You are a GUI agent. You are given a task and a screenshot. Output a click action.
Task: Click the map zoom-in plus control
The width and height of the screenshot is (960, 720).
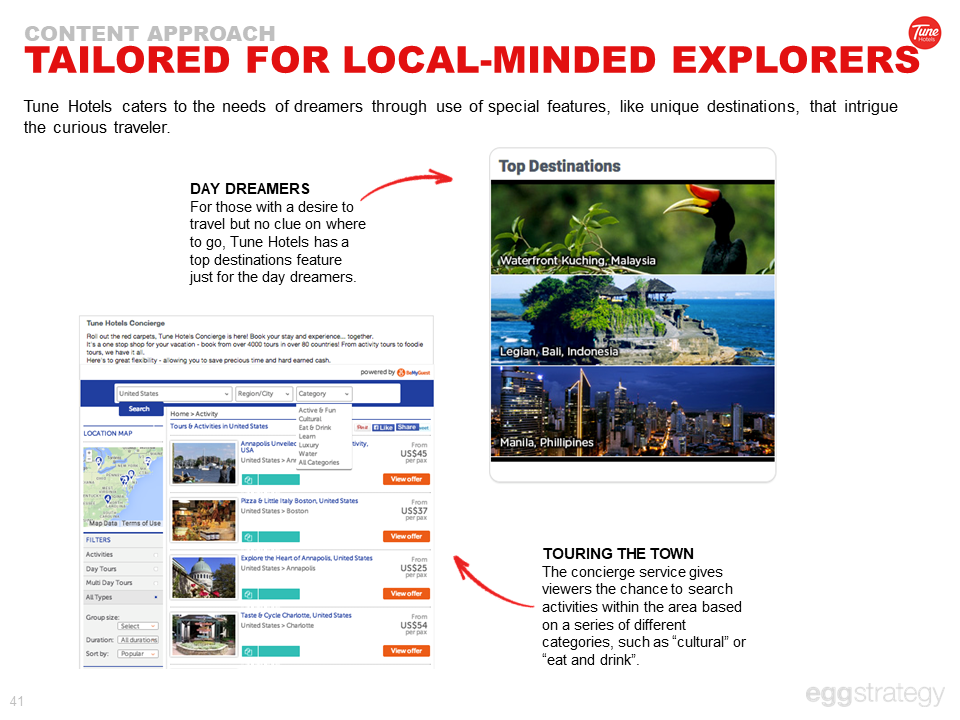89,454
